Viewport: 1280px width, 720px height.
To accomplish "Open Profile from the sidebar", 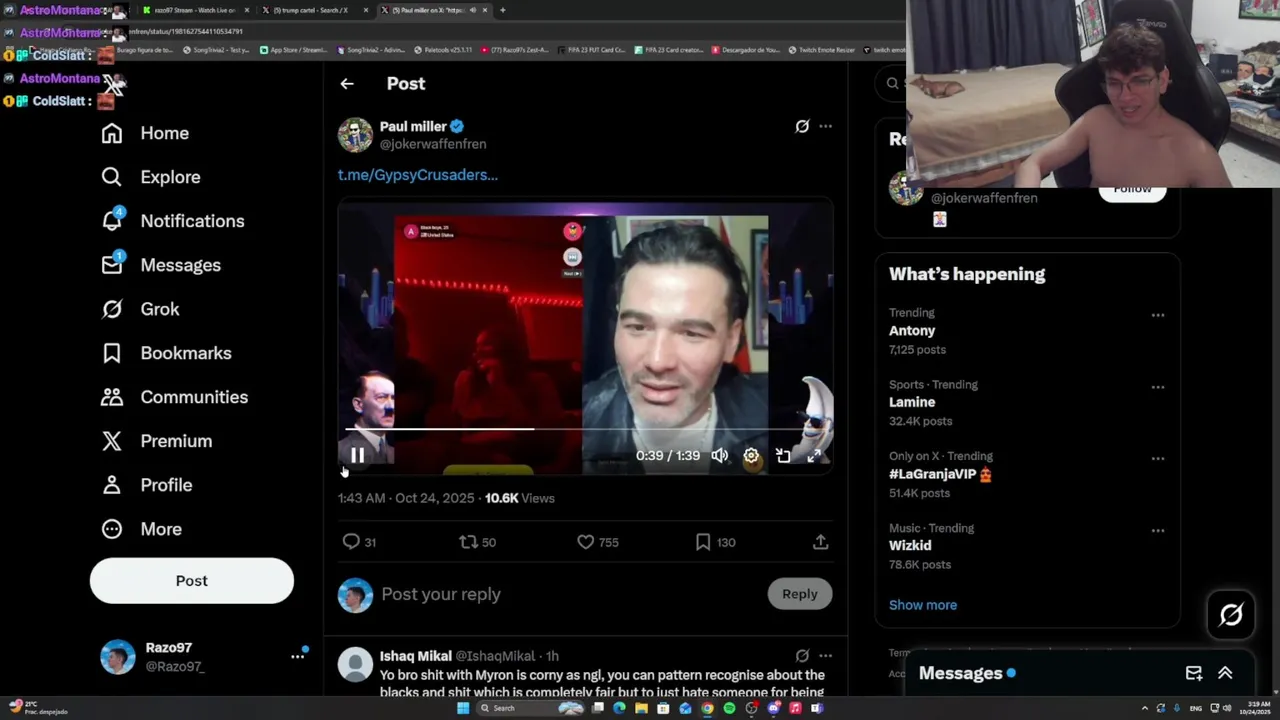I will click(146, 485).
